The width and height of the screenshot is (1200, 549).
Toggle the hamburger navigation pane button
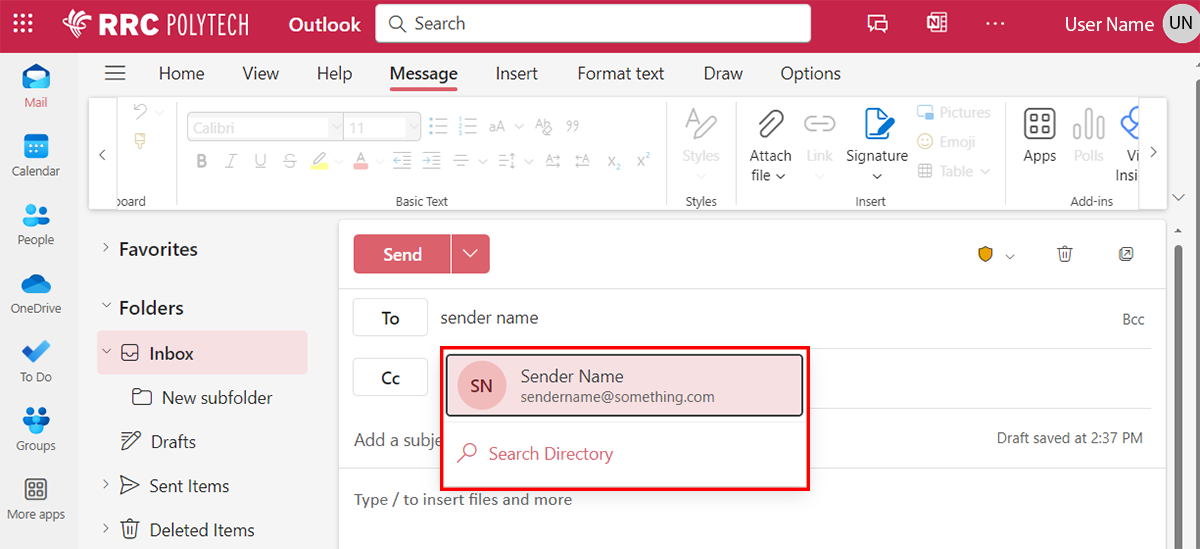coord(116,73)
